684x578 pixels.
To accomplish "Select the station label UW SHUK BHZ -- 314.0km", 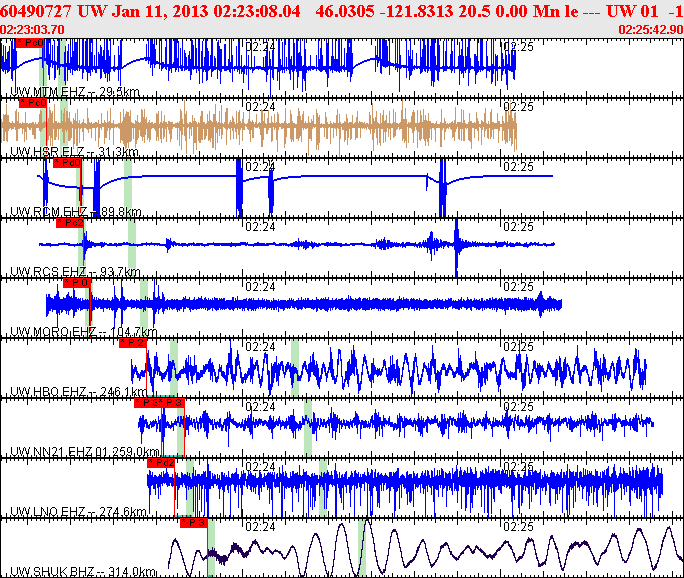I will pyautogui.click(x=83, y=572).
